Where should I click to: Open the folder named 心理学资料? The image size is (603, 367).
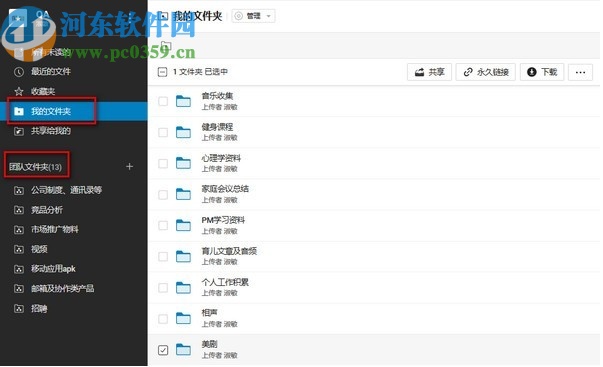pyautogui.click(x=221, y=158)
